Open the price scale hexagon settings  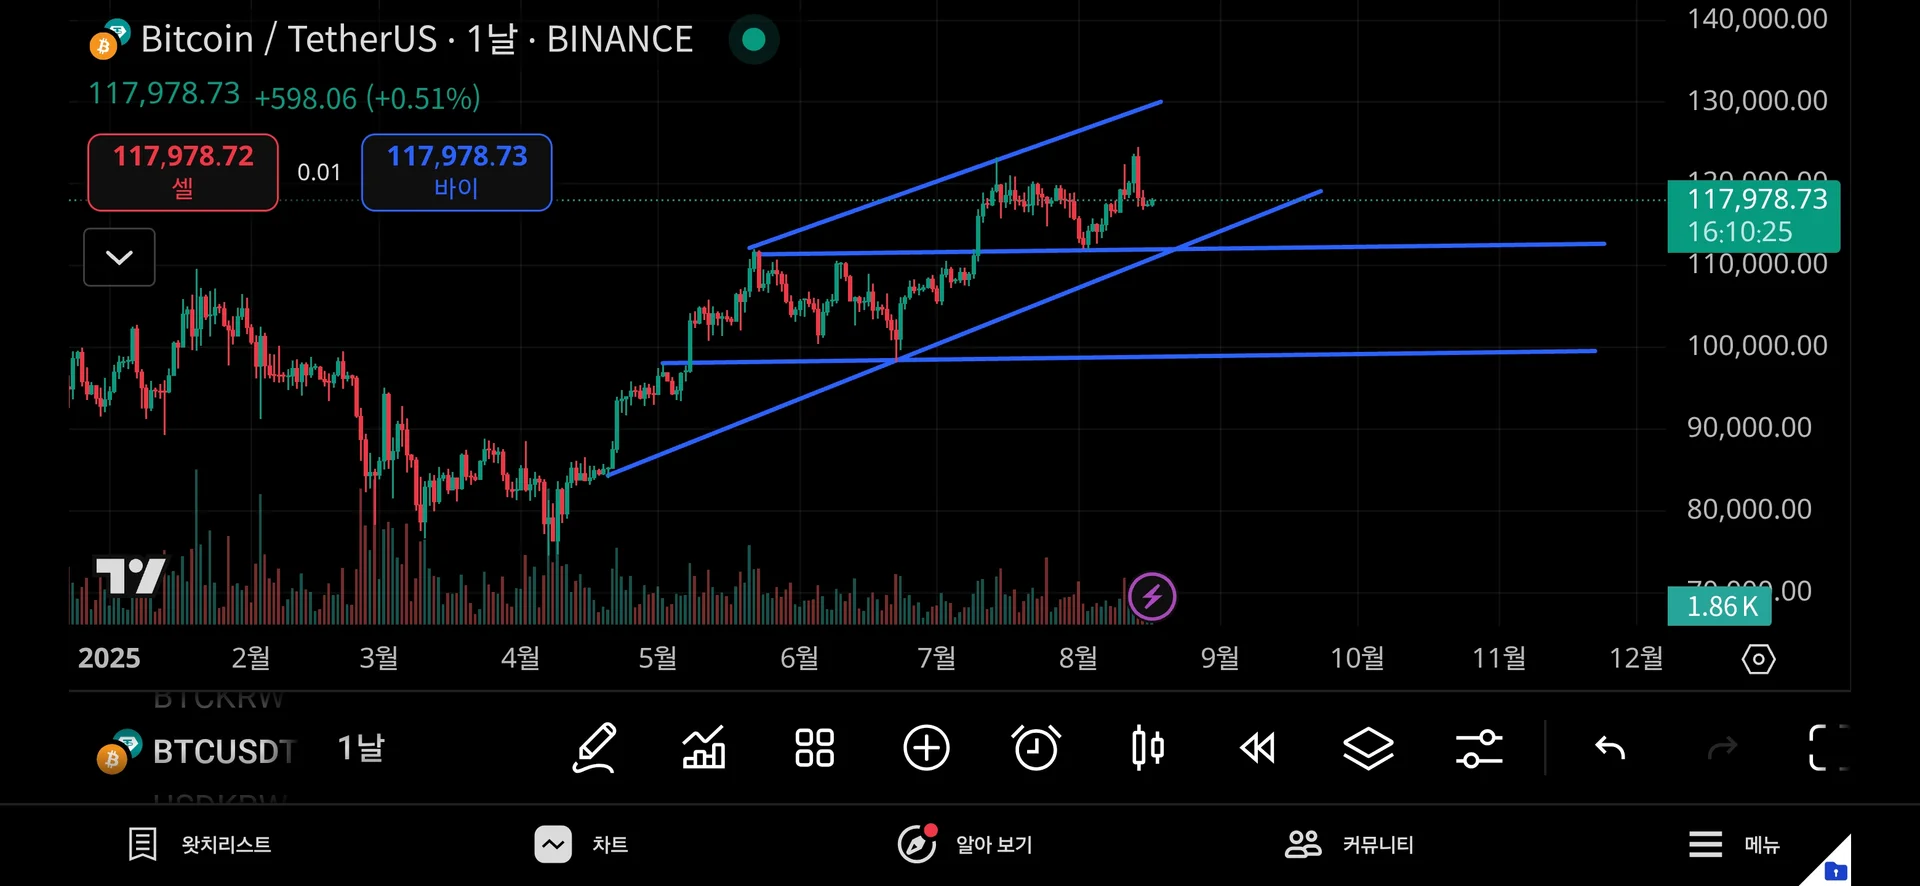(x=1758, y=659)
